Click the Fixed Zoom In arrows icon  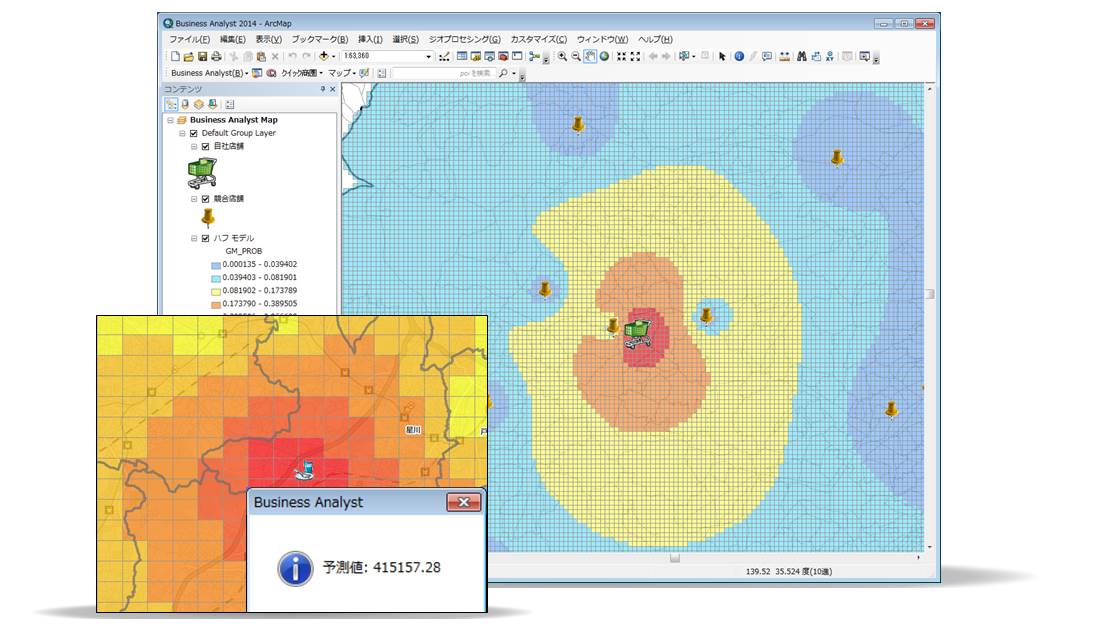[622, 57]
